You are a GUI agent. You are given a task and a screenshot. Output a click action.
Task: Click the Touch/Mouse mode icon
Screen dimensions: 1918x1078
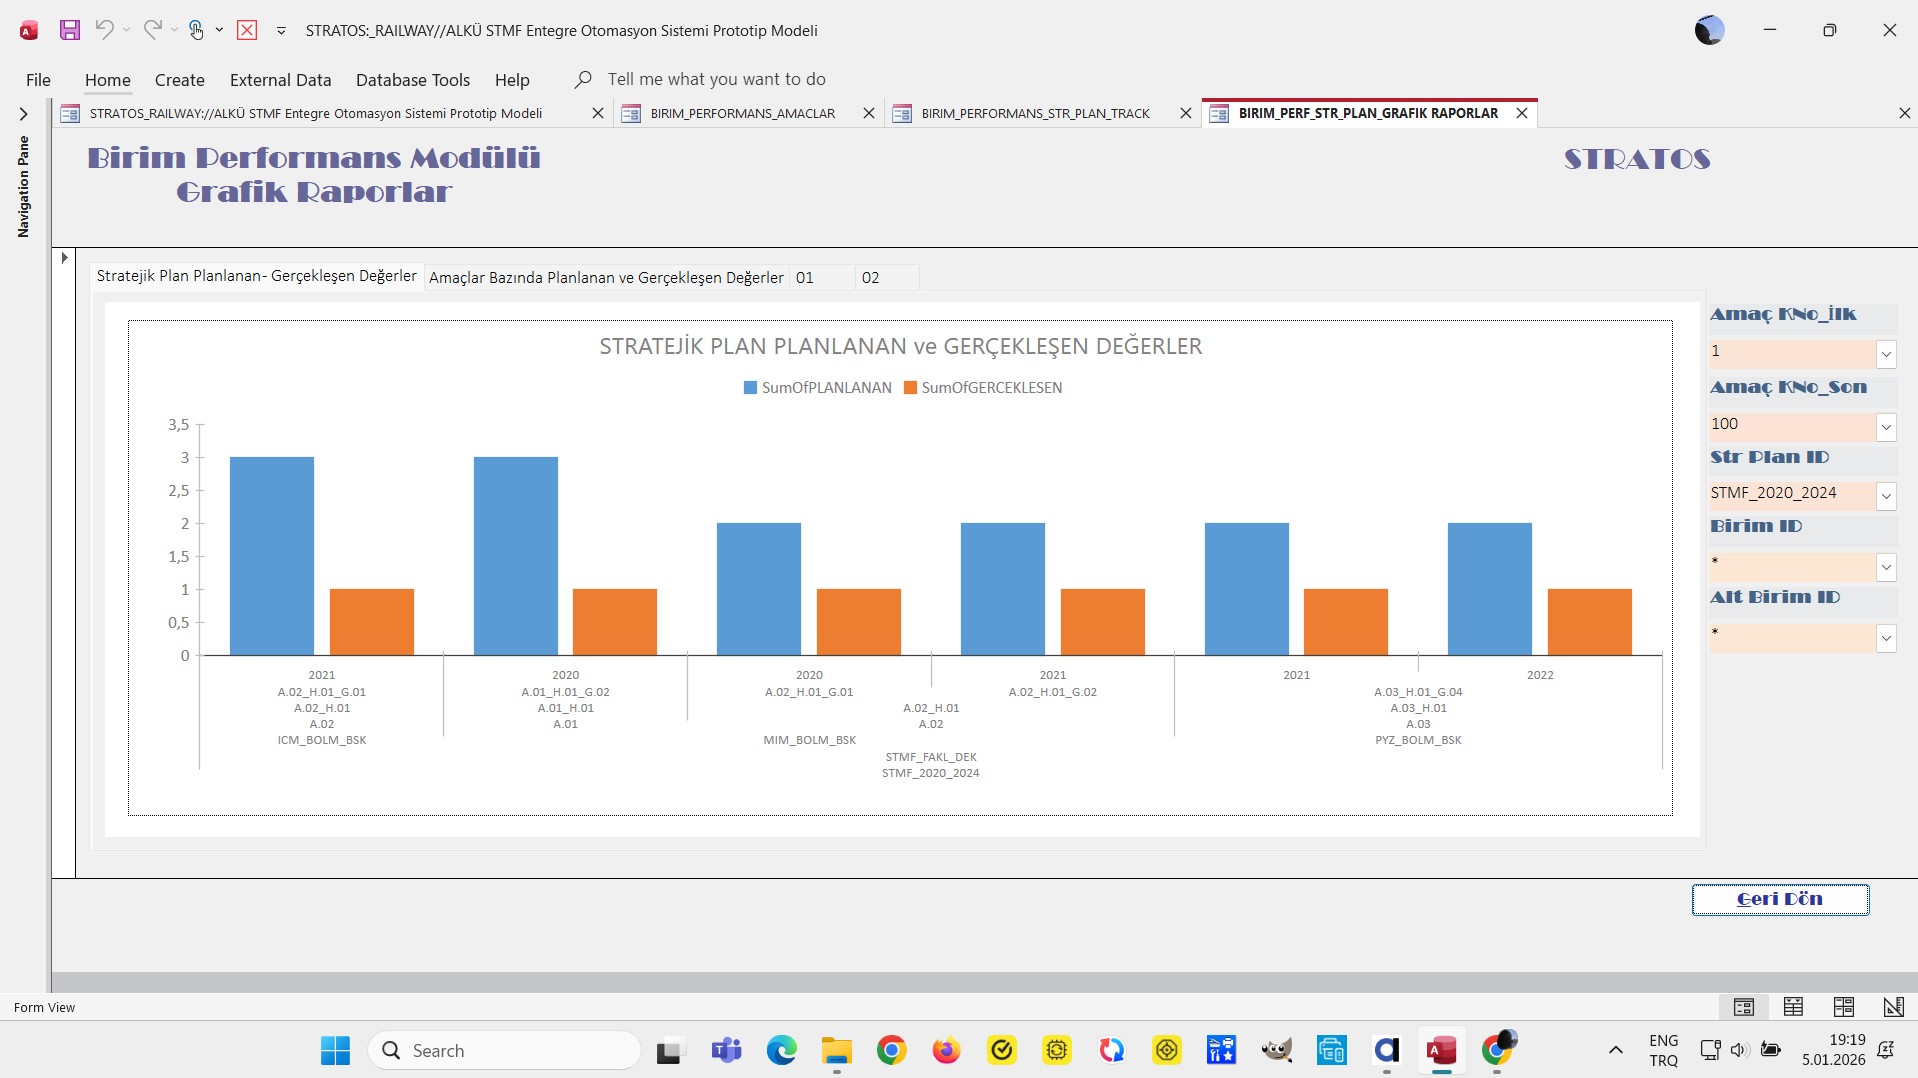point(196,30)
